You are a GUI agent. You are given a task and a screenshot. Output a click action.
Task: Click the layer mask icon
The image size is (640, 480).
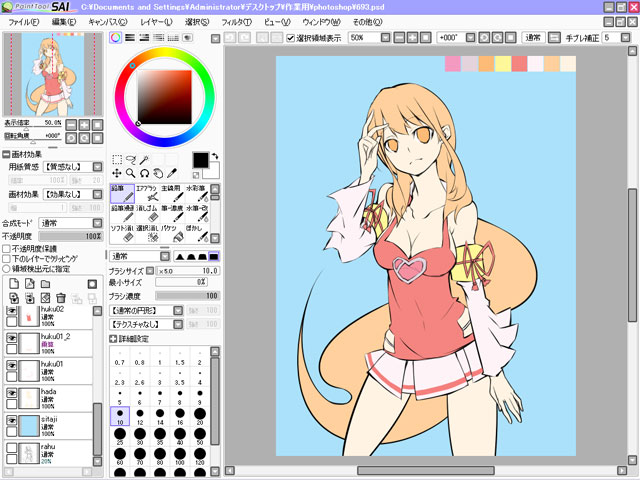pyautogui.click(x=92, y=284)
